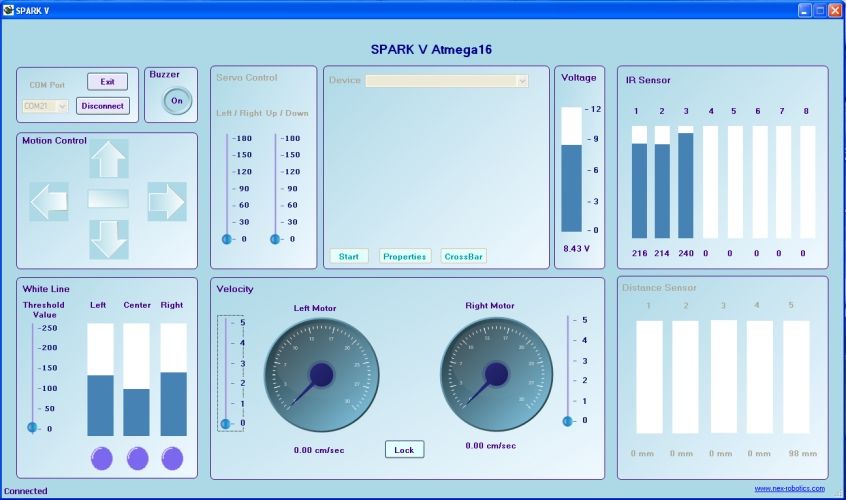Viewport: 846px width, 500px height.
Task: Click the Left Motor speedometer gauge
Action: 322,375
